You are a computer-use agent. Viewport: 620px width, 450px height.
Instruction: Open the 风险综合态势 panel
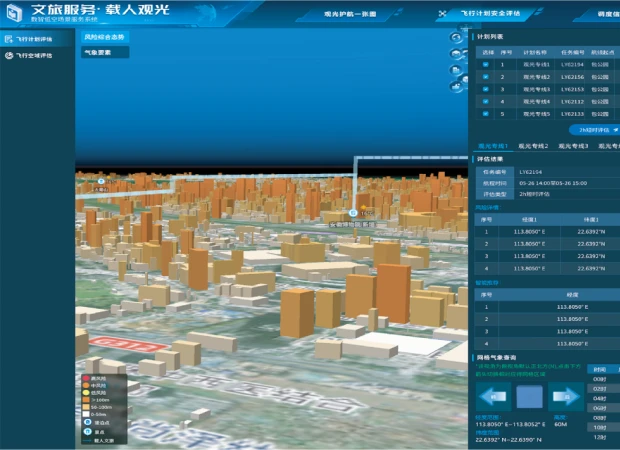[104, 37]
